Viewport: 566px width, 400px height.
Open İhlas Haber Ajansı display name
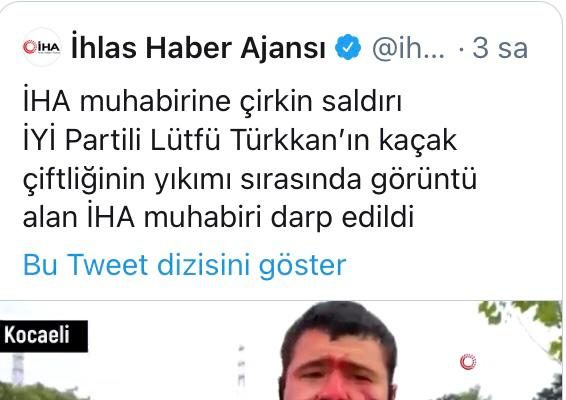199,48
